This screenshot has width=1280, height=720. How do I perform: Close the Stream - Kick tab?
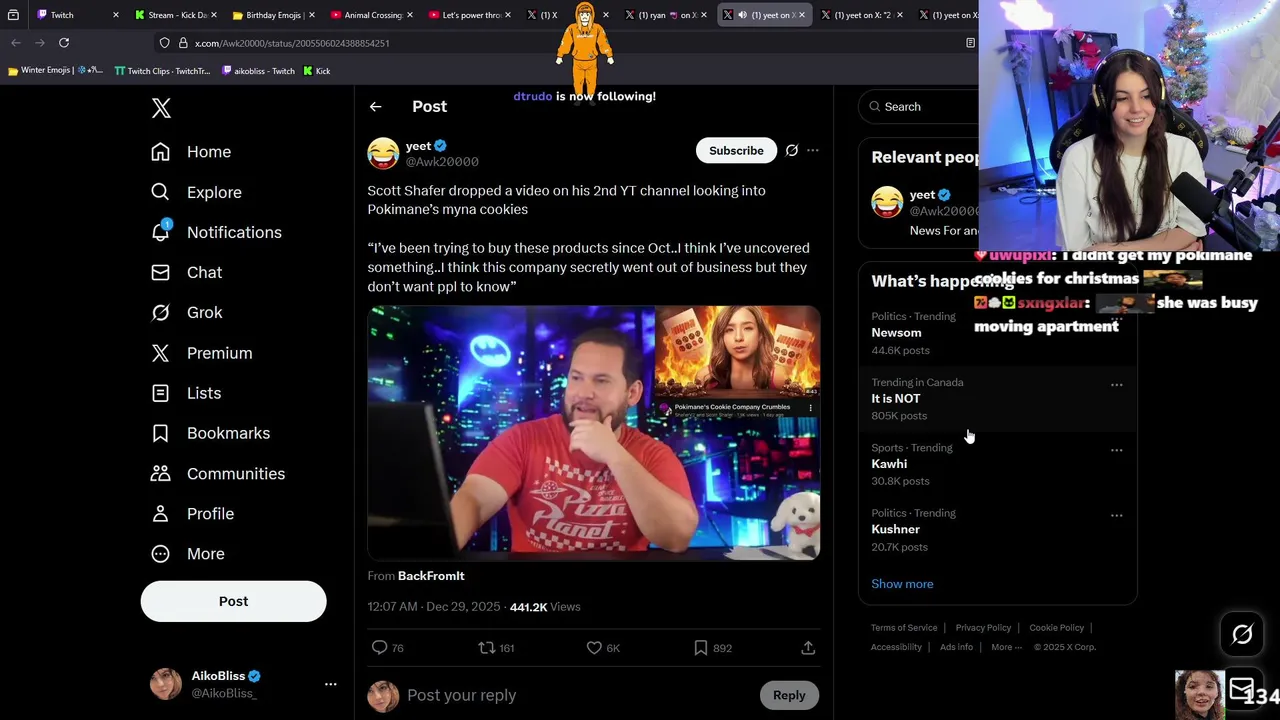tap(213, 15)
